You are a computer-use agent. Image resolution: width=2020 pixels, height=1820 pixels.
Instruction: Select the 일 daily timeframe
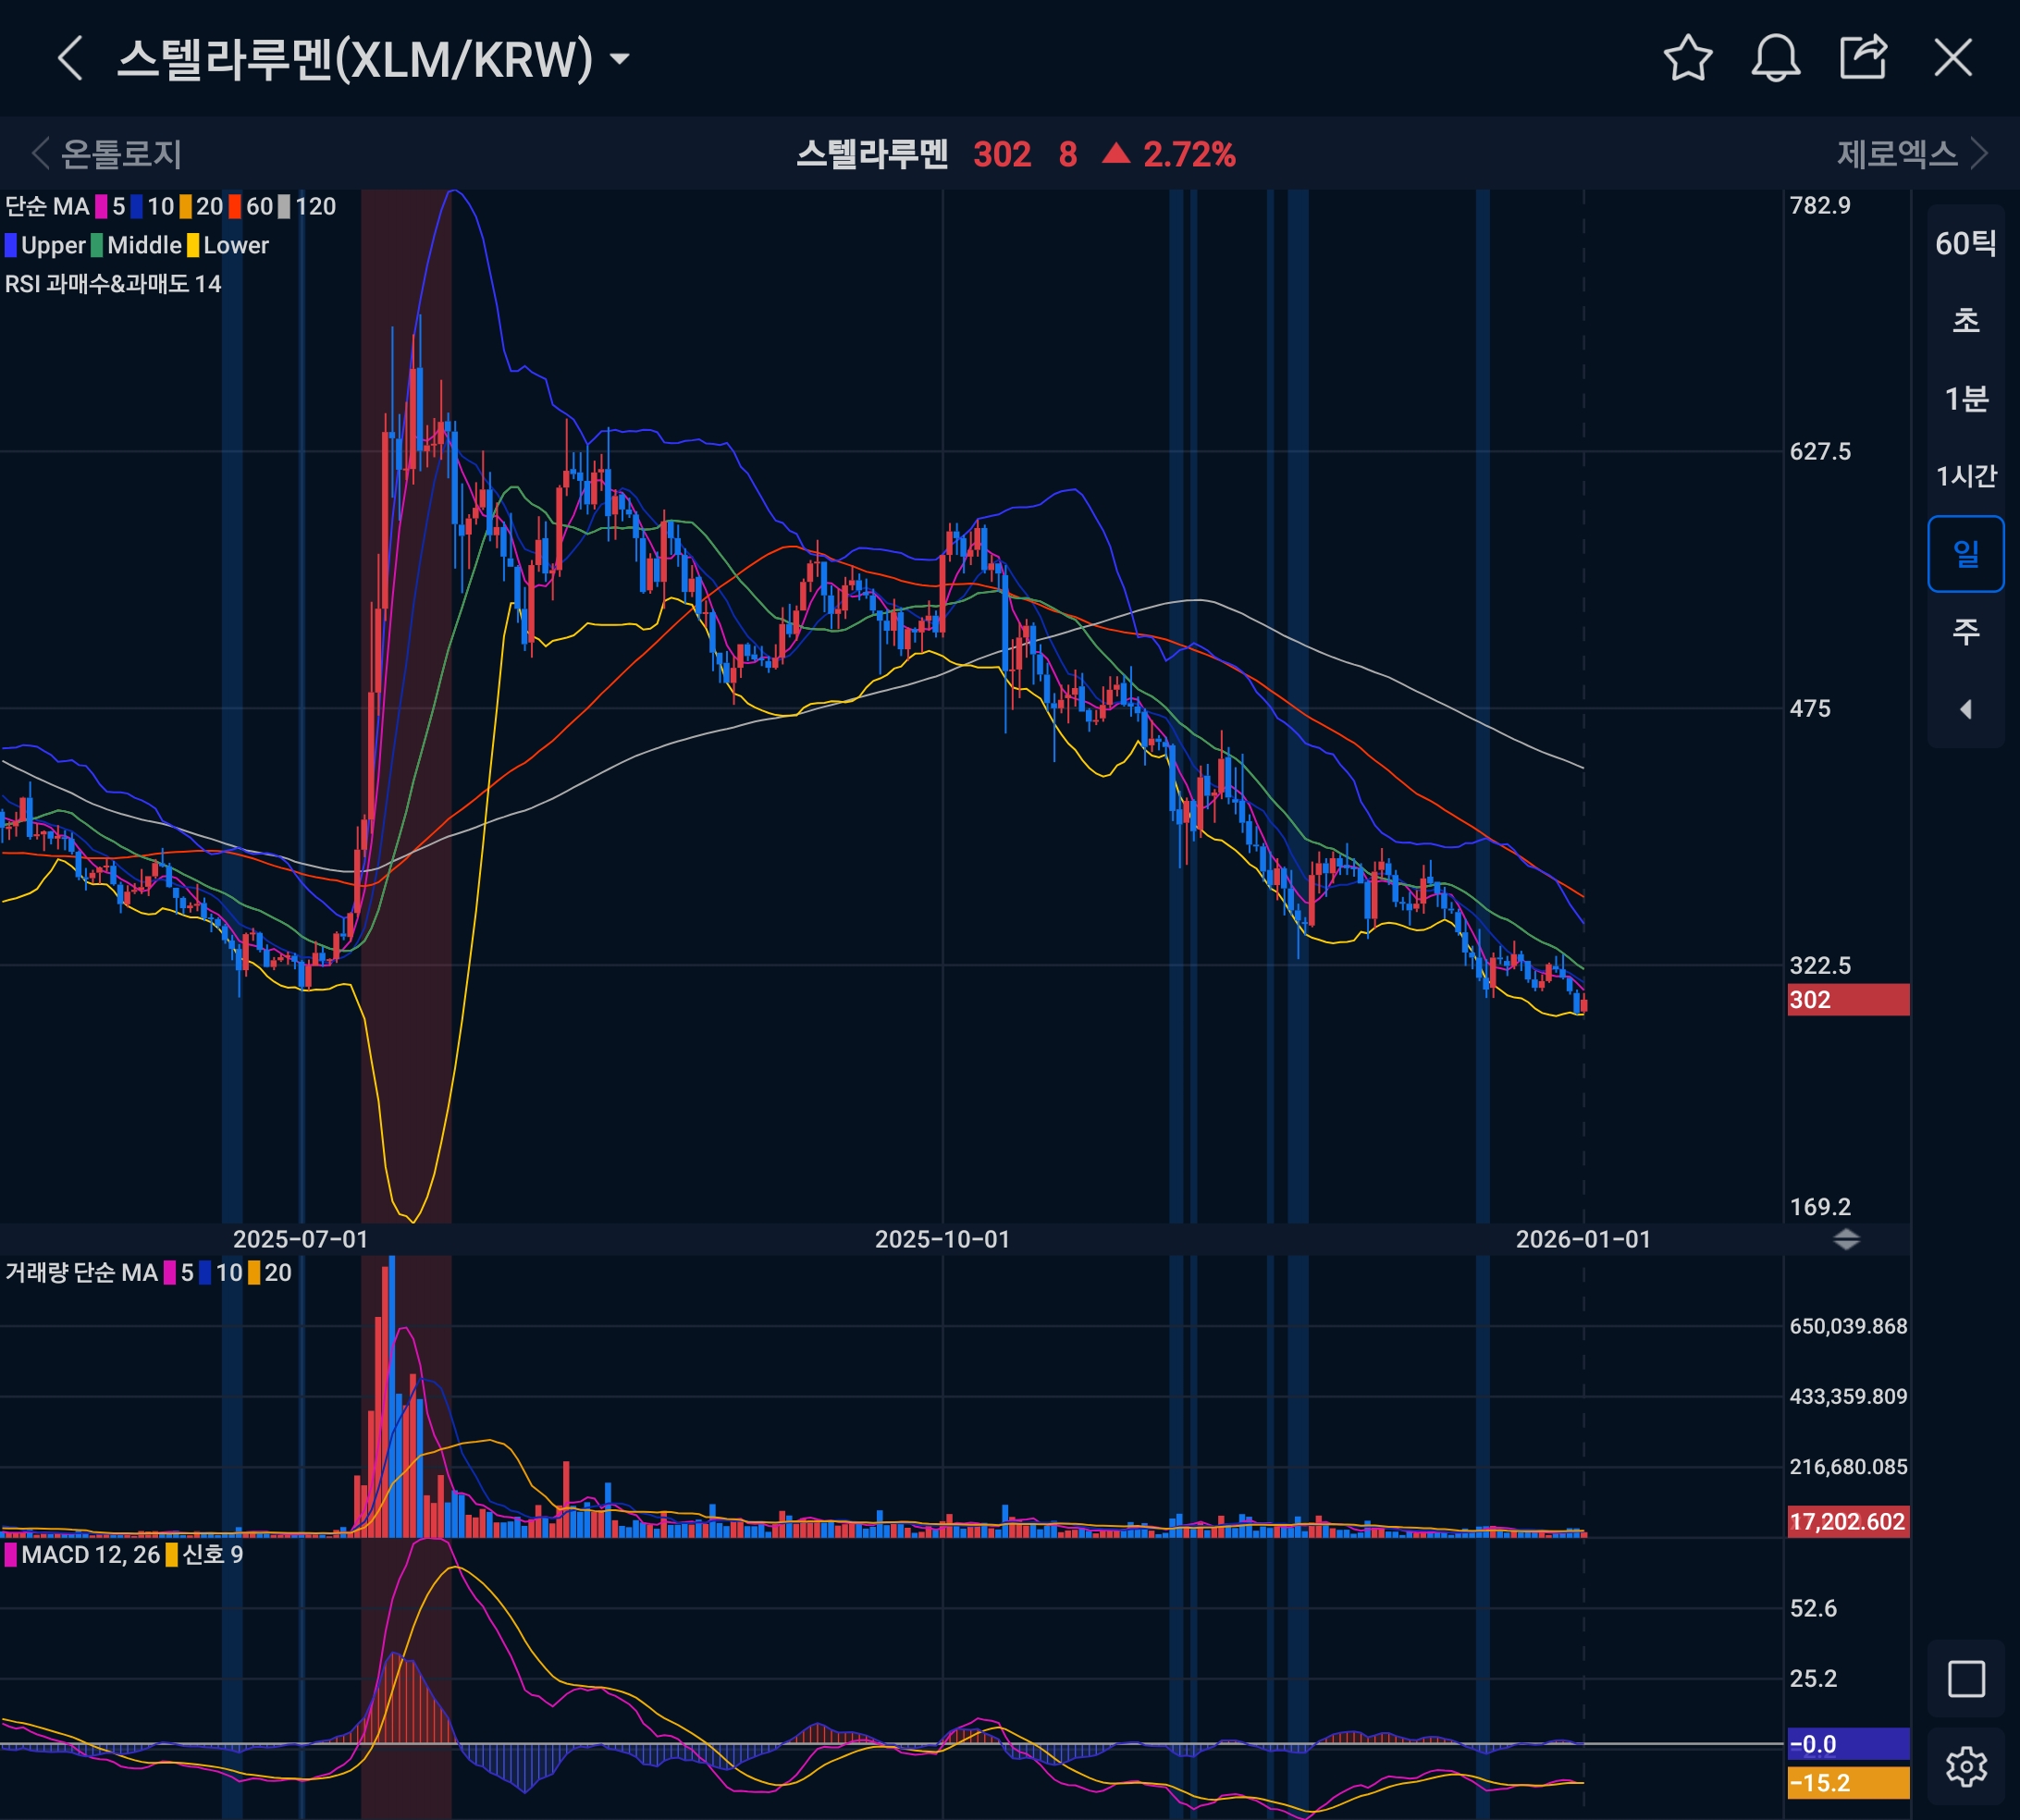(x=1965, y=553)
